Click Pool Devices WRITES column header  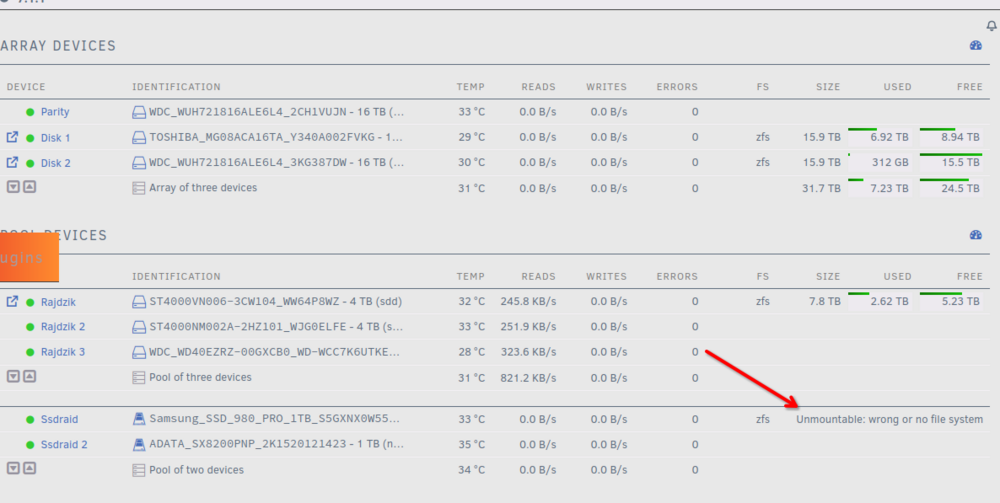coord(607,277)
